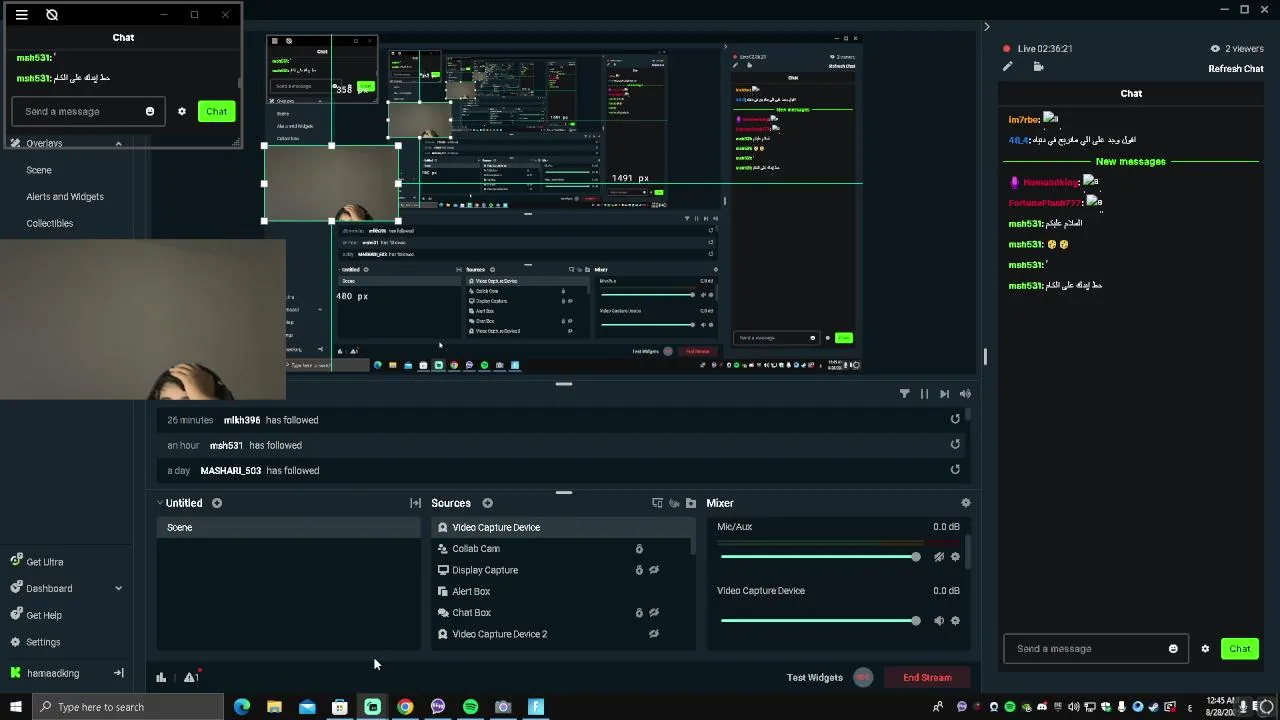Show the Display Capture source

654,570
